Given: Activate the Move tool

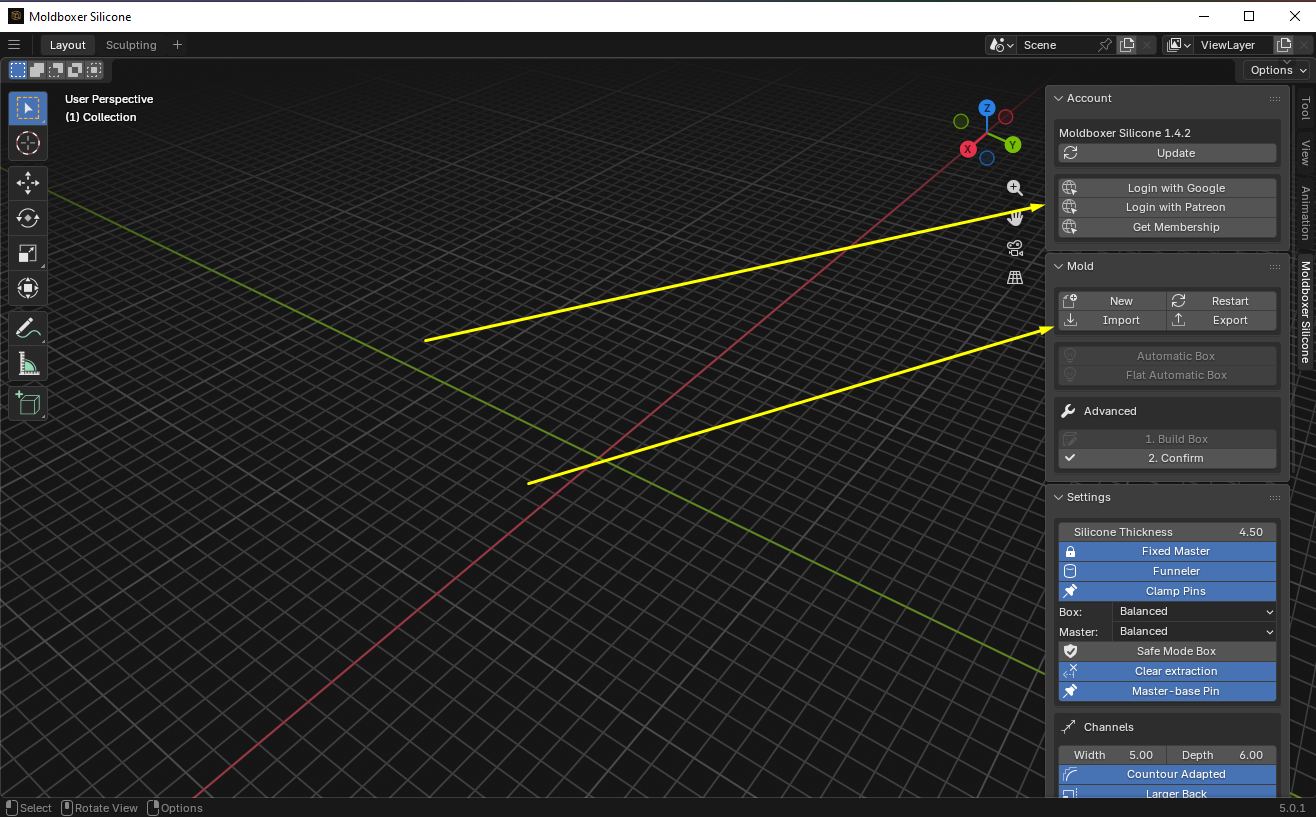Looking at the screenshot, I should (x=28, y=183).
